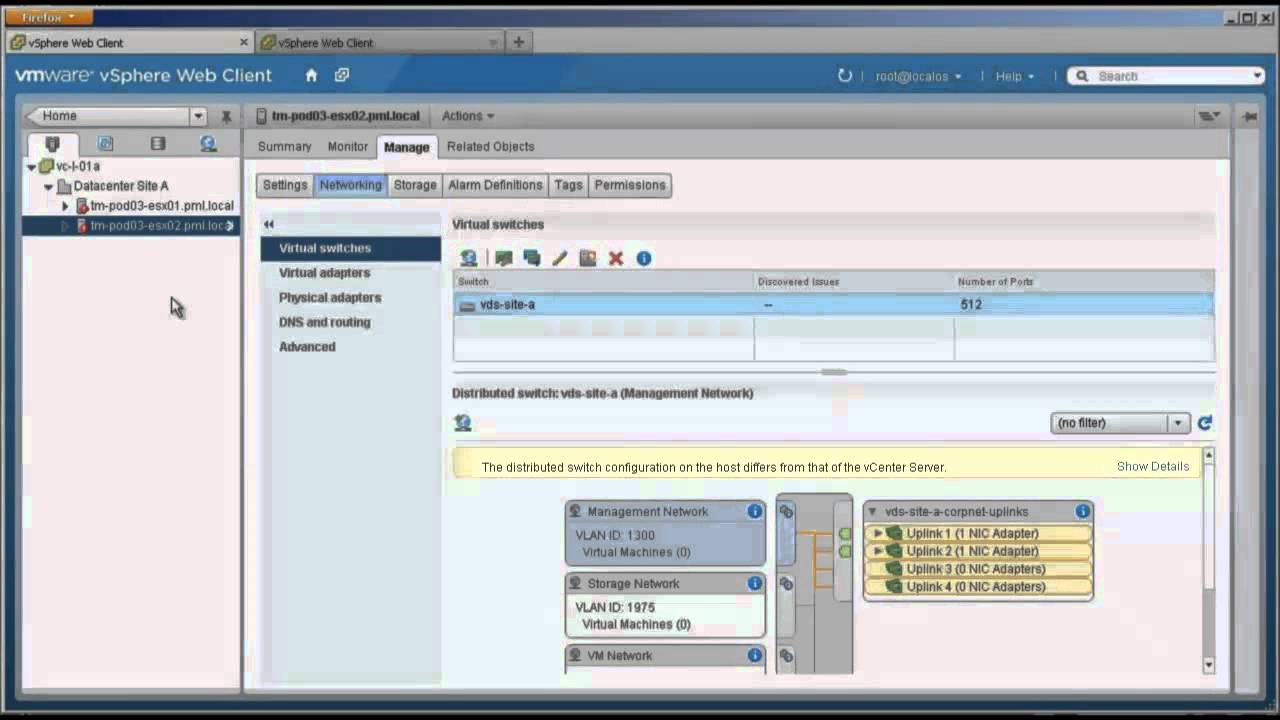Switch to second vSphere Web Client browser tab
This screenshot has height=720, width=1280.
point(378,43)
